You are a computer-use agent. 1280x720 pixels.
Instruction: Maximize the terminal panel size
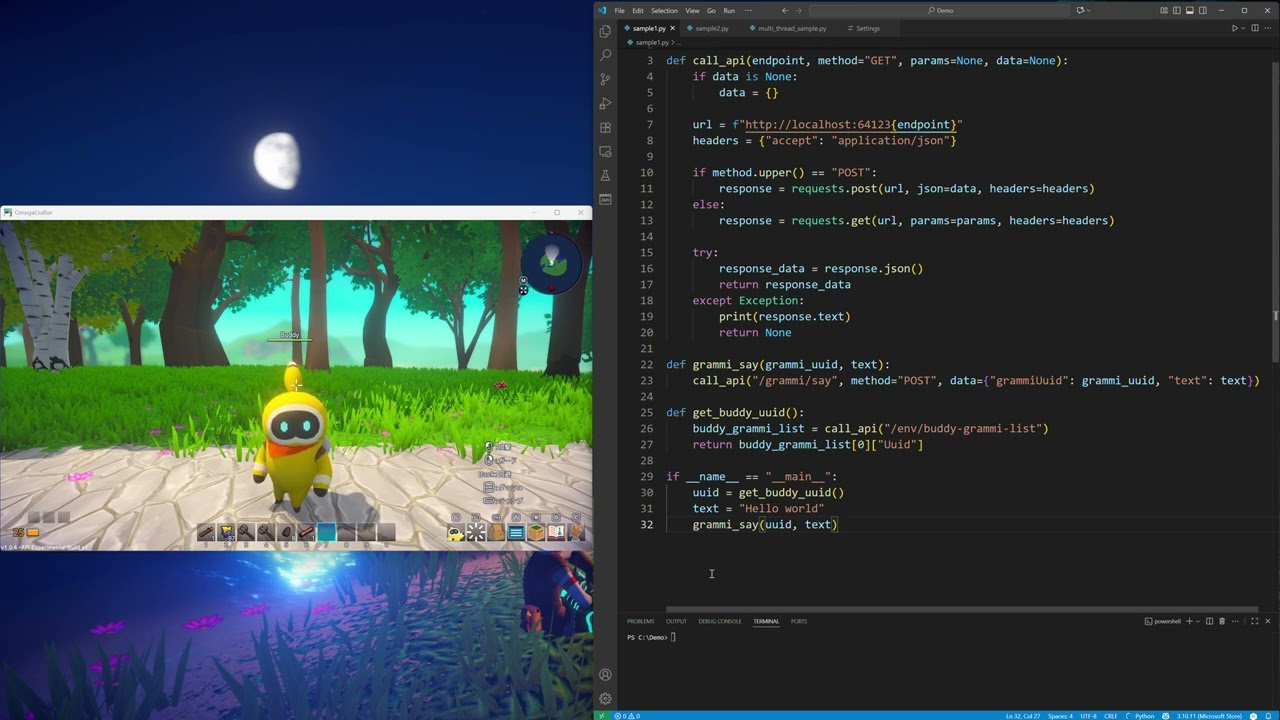[x=1255, y=621]
